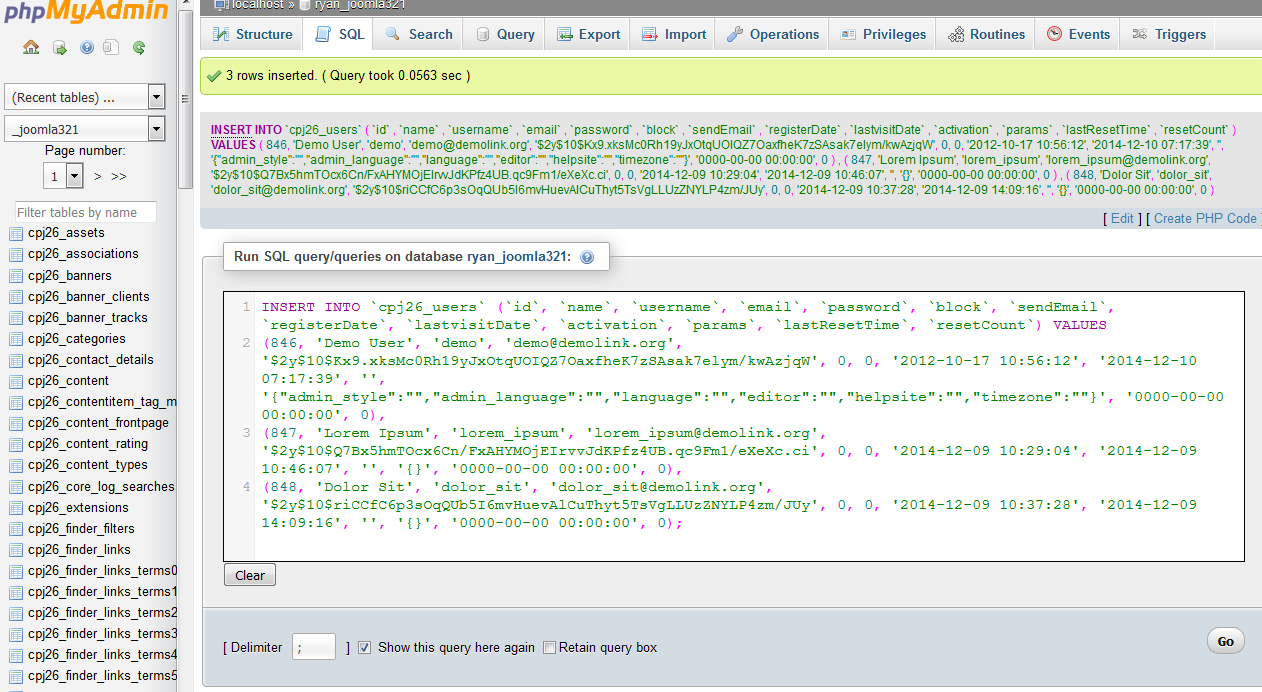
Task: Switch to the Structure tab
Action: point(252,34)
